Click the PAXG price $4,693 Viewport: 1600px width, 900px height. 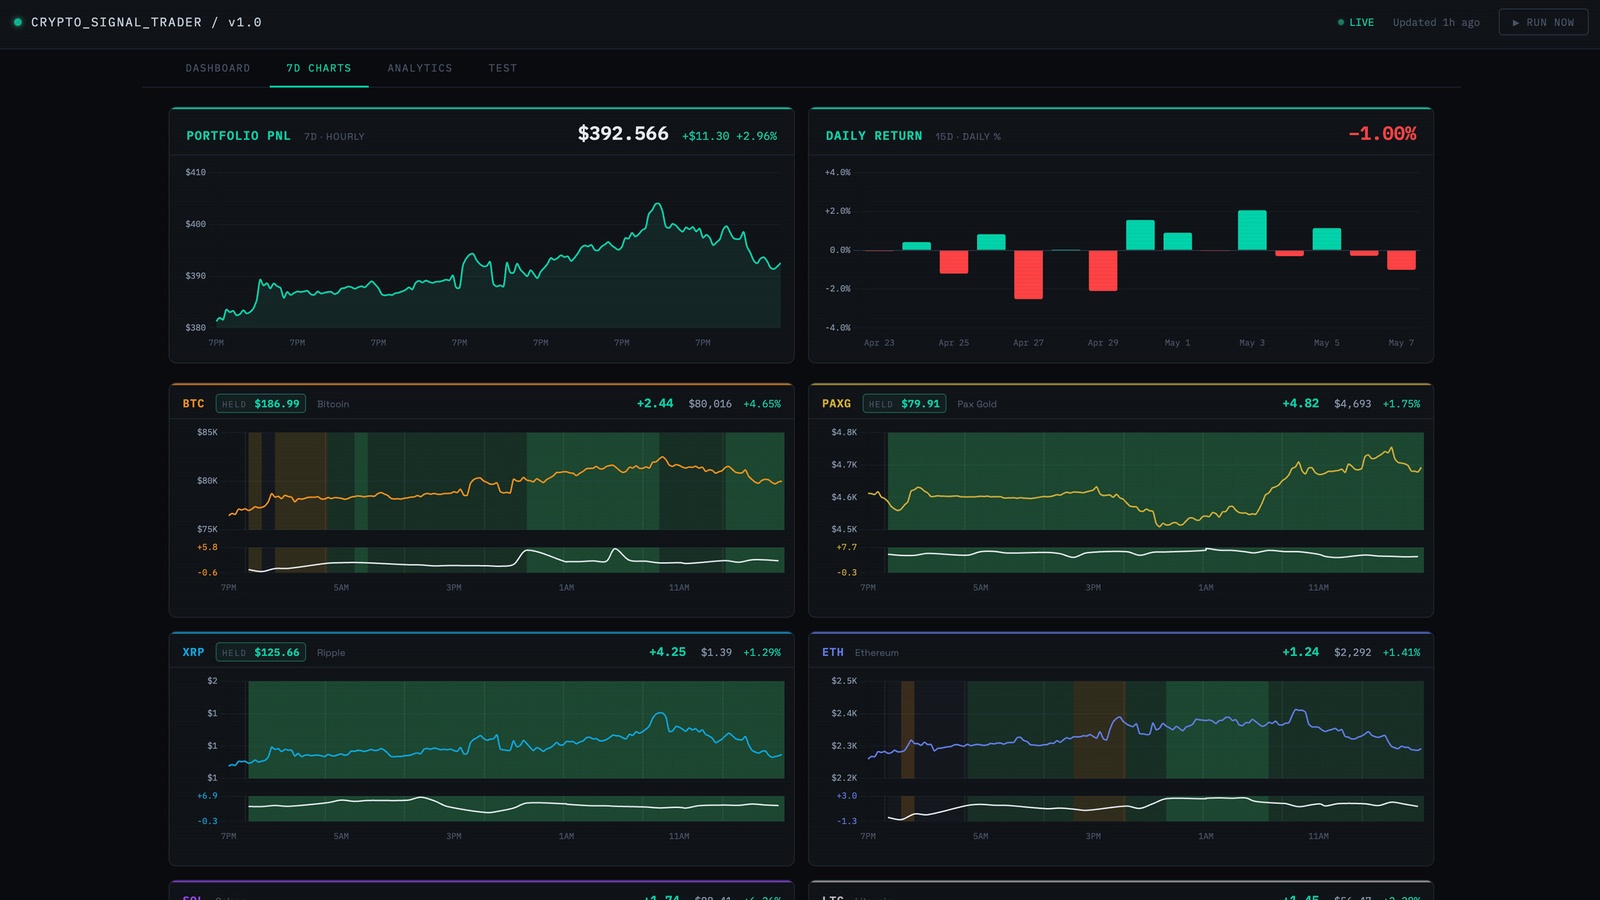pos(1353,404)
